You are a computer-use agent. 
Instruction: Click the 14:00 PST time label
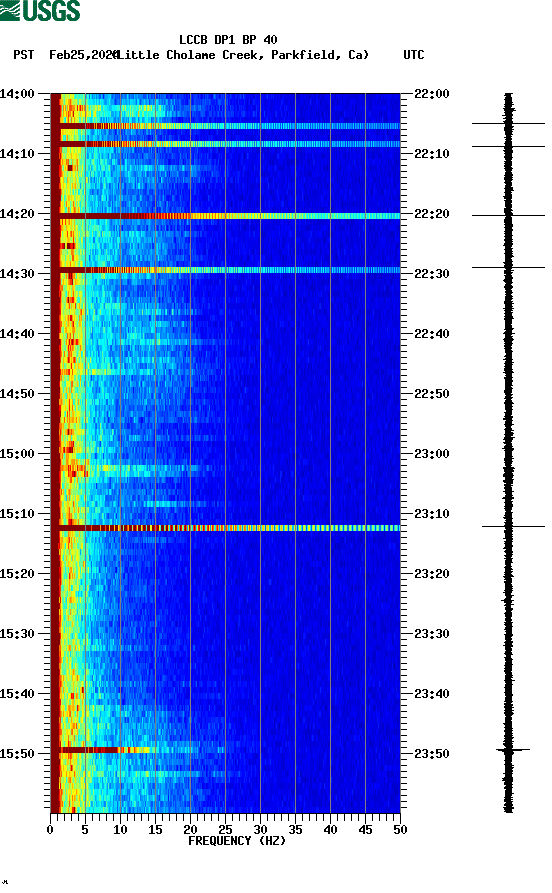(x=17, y=93)
